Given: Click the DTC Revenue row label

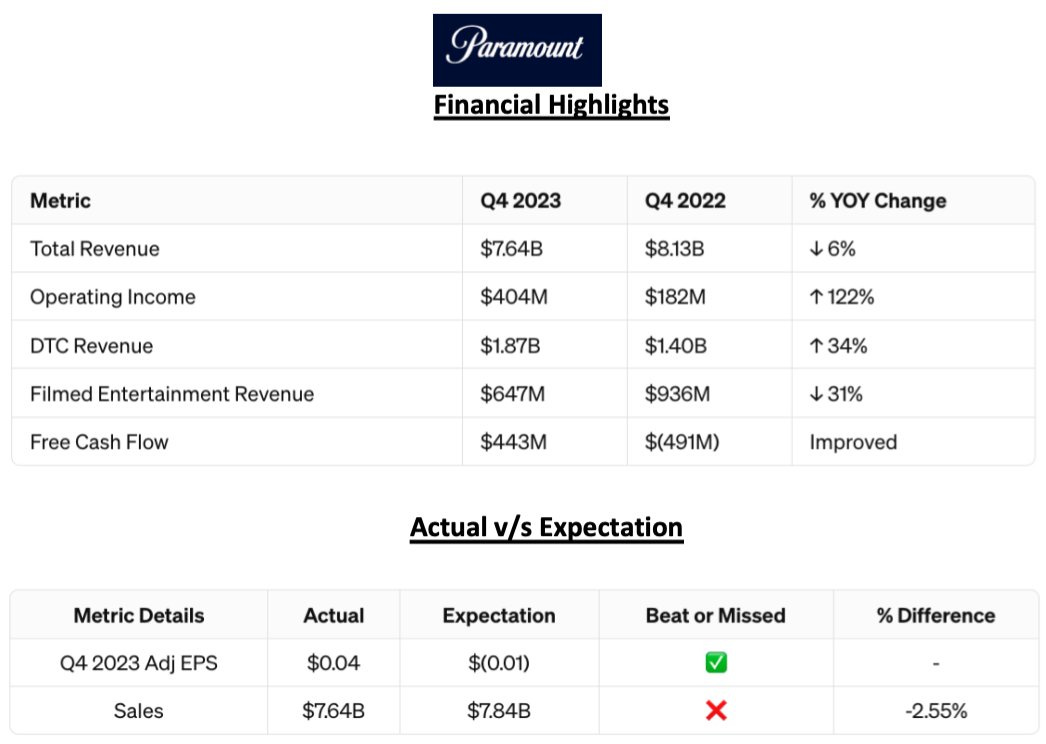Looking at the screenshot, I should coord(91,346).
